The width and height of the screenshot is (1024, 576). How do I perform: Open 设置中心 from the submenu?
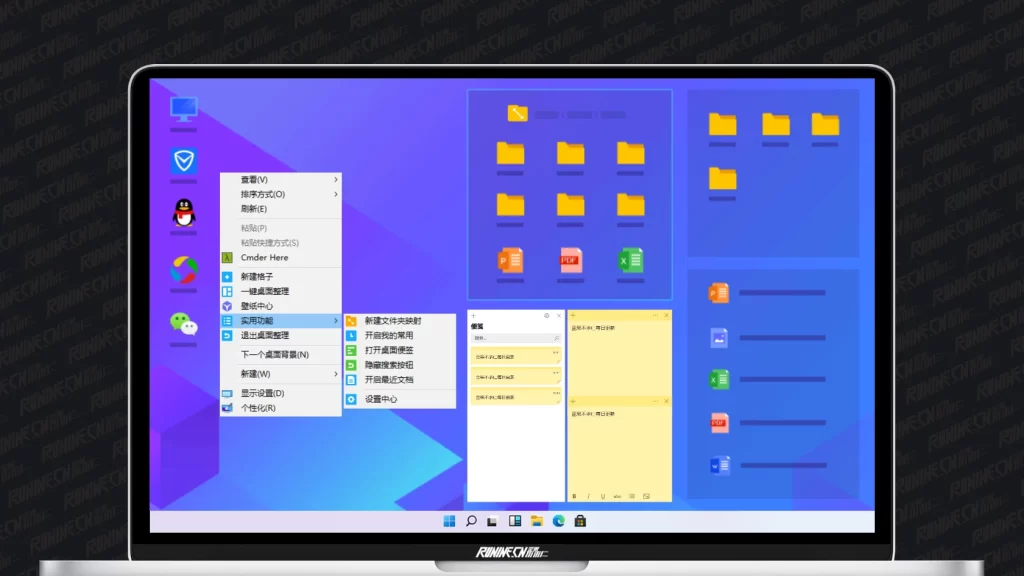(x=380, y=399)
